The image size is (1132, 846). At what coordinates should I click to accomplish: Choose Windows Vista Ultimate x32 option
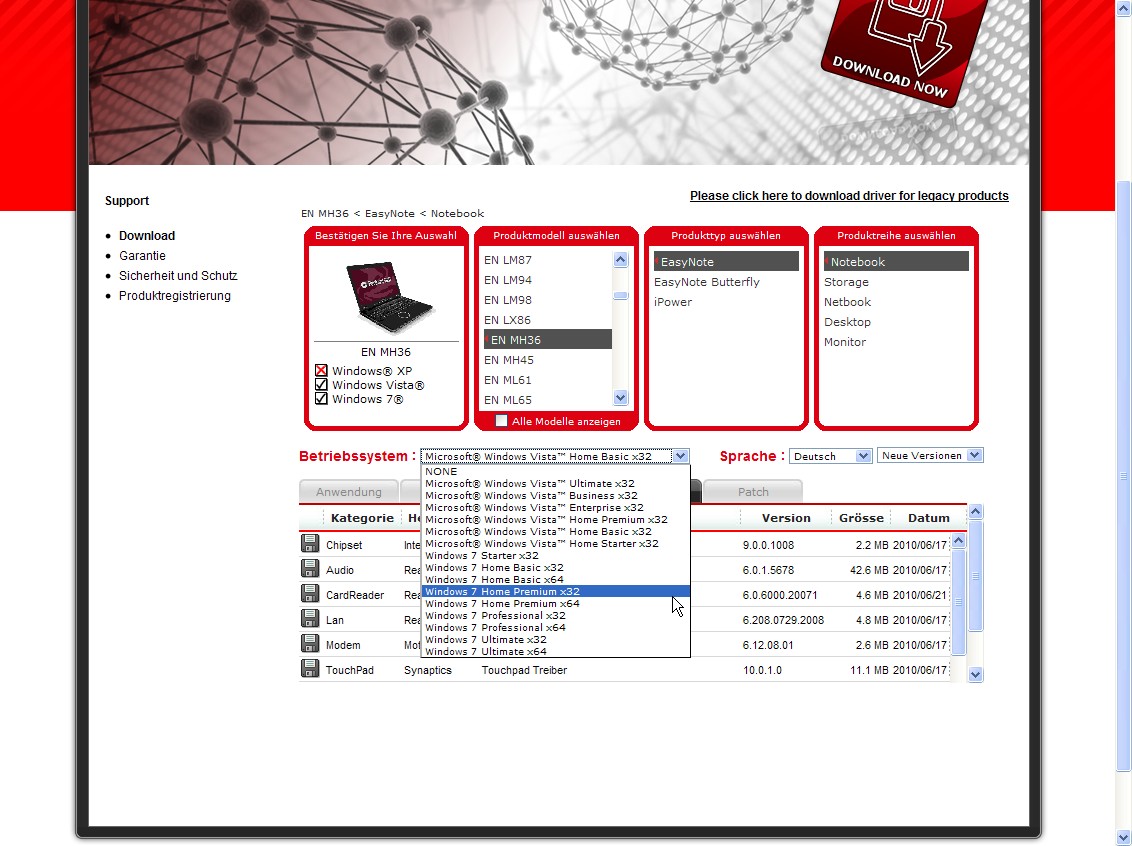point(555,484)
